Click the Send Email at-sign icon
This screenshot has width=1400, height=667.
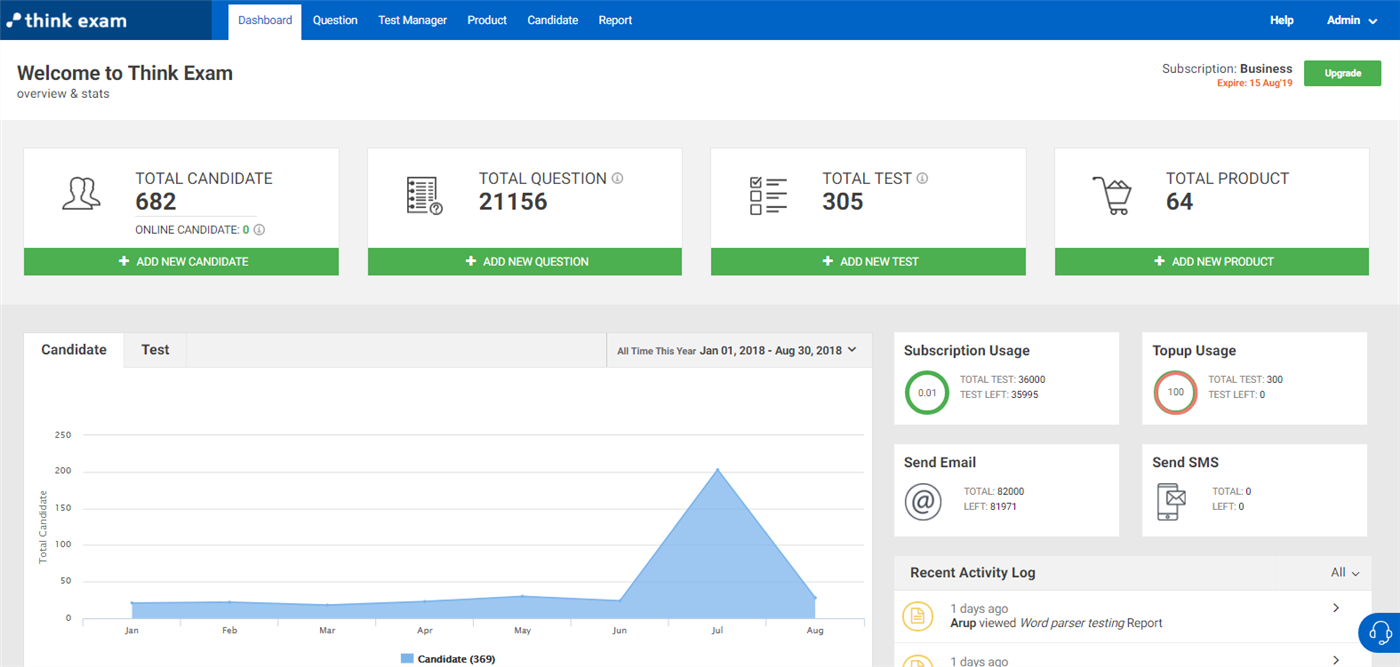click(923, 501)
